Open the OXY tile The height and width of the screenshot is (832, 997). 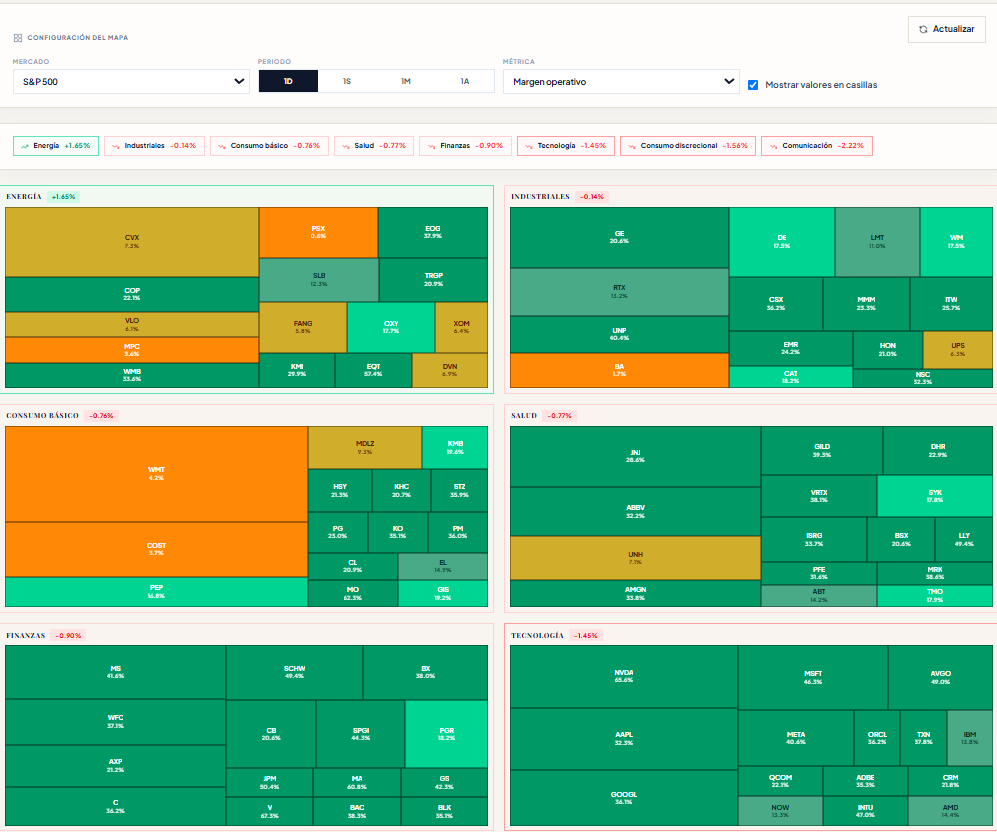pos(391,327)
